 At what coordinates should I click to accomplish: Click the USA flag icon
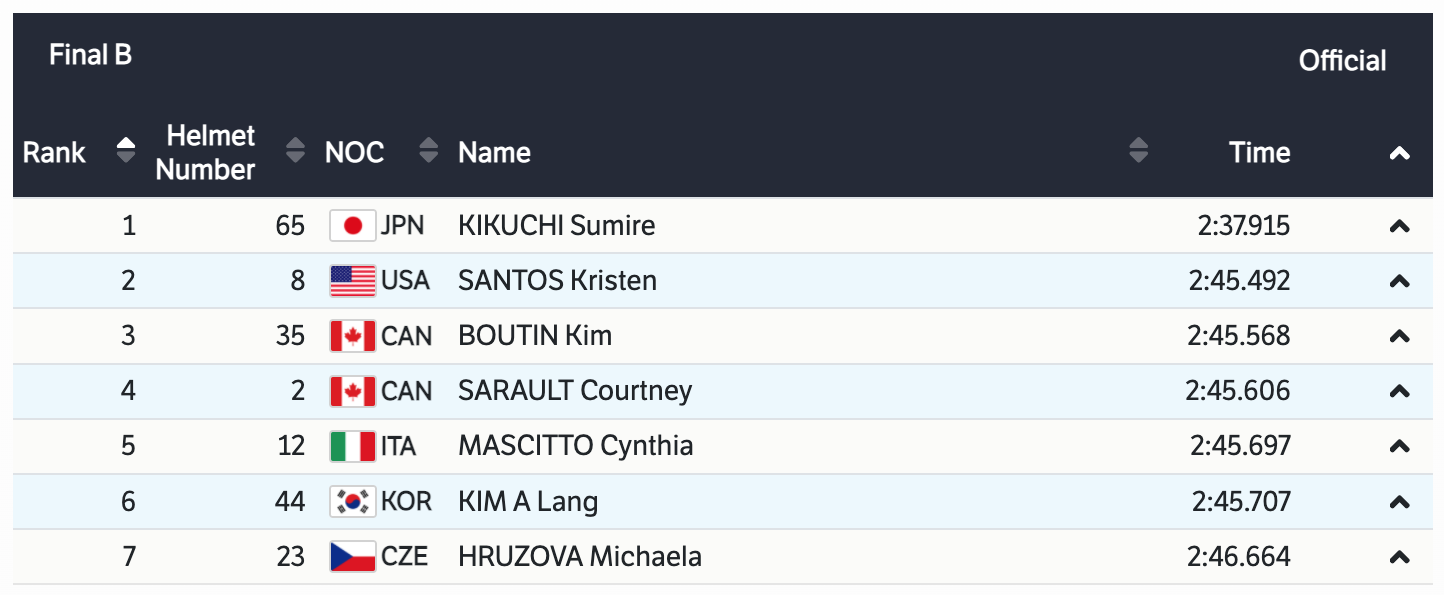coord(352,281)
